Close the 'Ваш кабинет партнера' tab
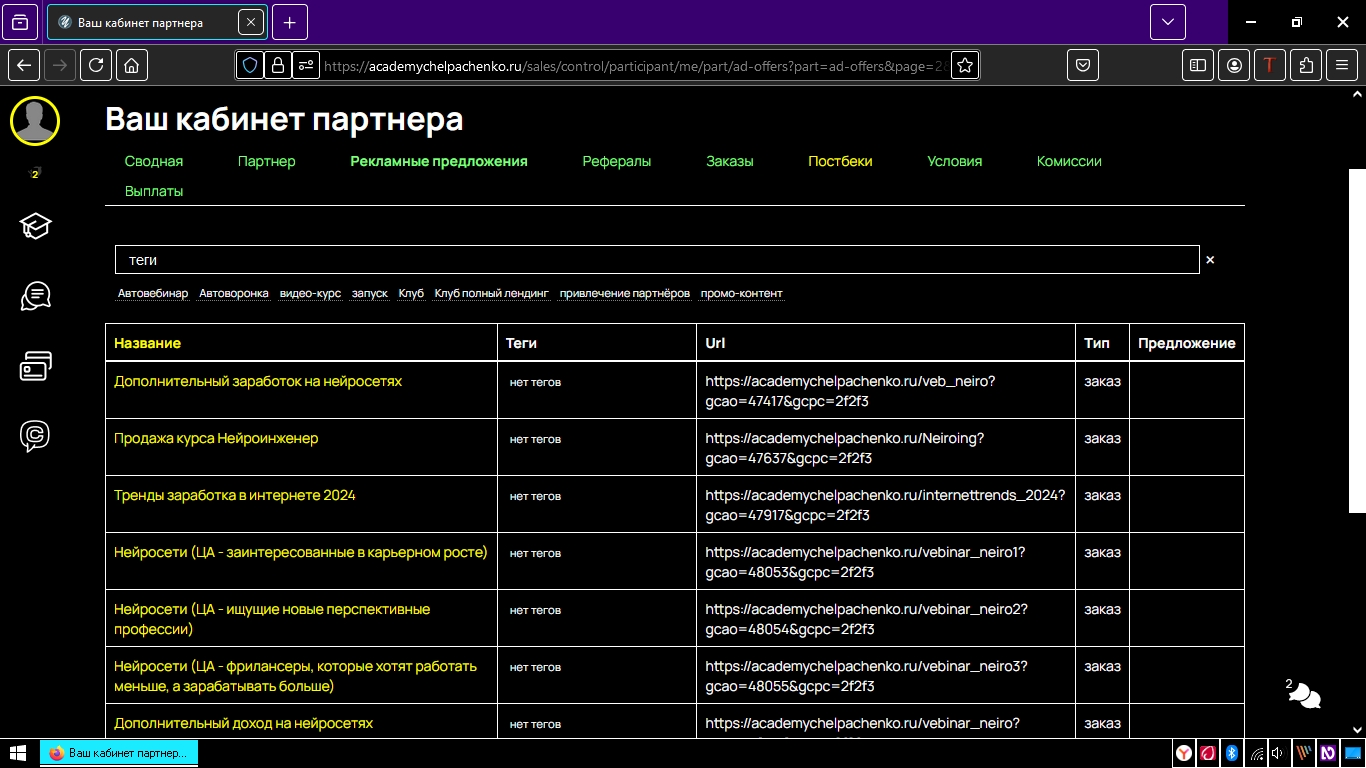 [x=251, y=22]
